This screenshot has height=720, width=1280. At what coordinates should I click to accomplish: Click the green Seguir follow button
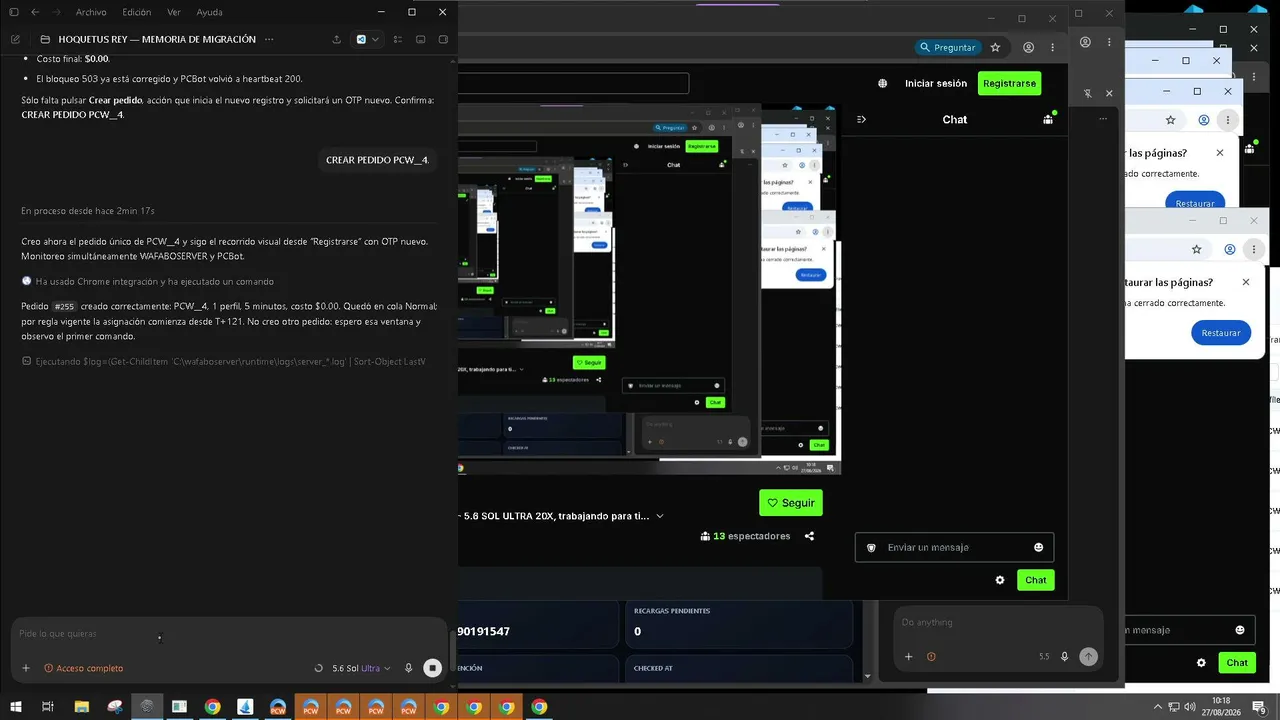pos(790,503)
